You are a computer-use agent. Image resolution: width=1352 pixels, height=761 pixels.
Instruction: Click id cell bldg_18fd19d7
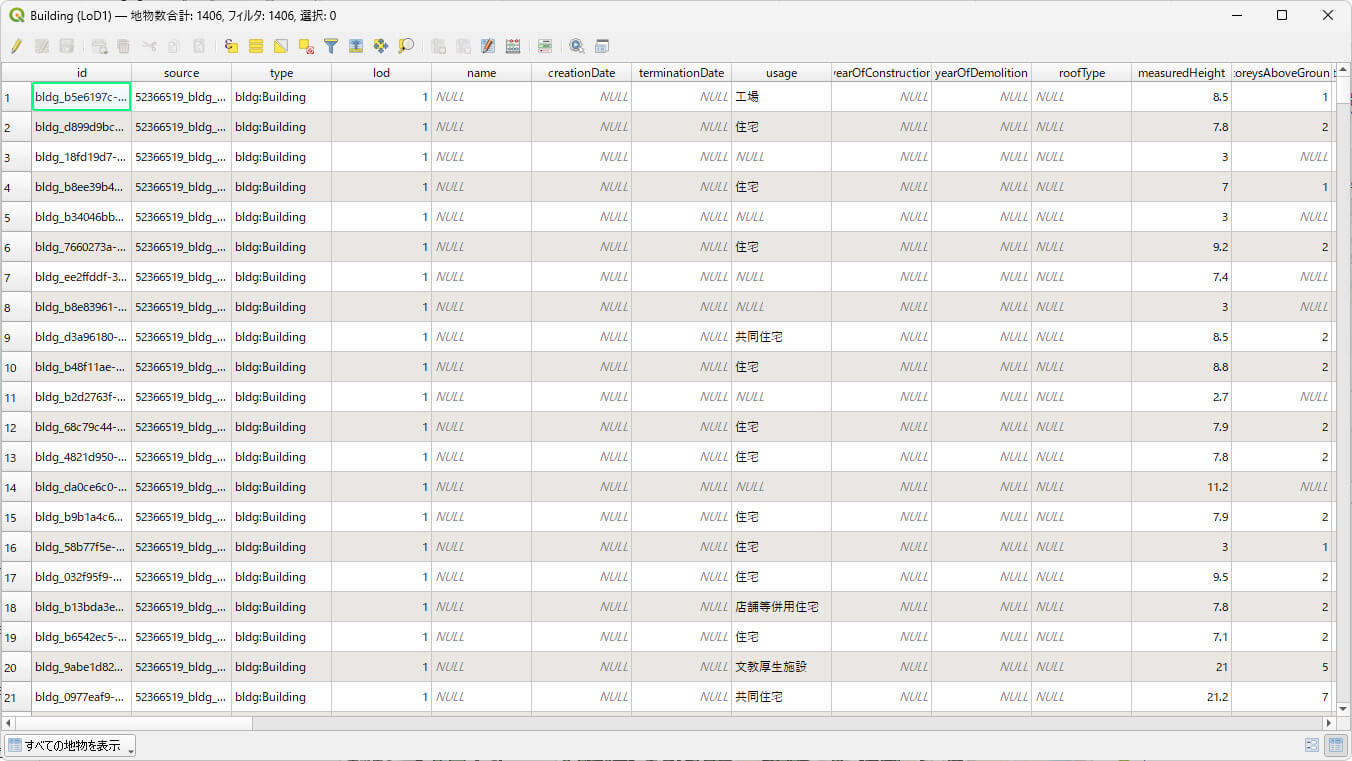pos(82,157)
